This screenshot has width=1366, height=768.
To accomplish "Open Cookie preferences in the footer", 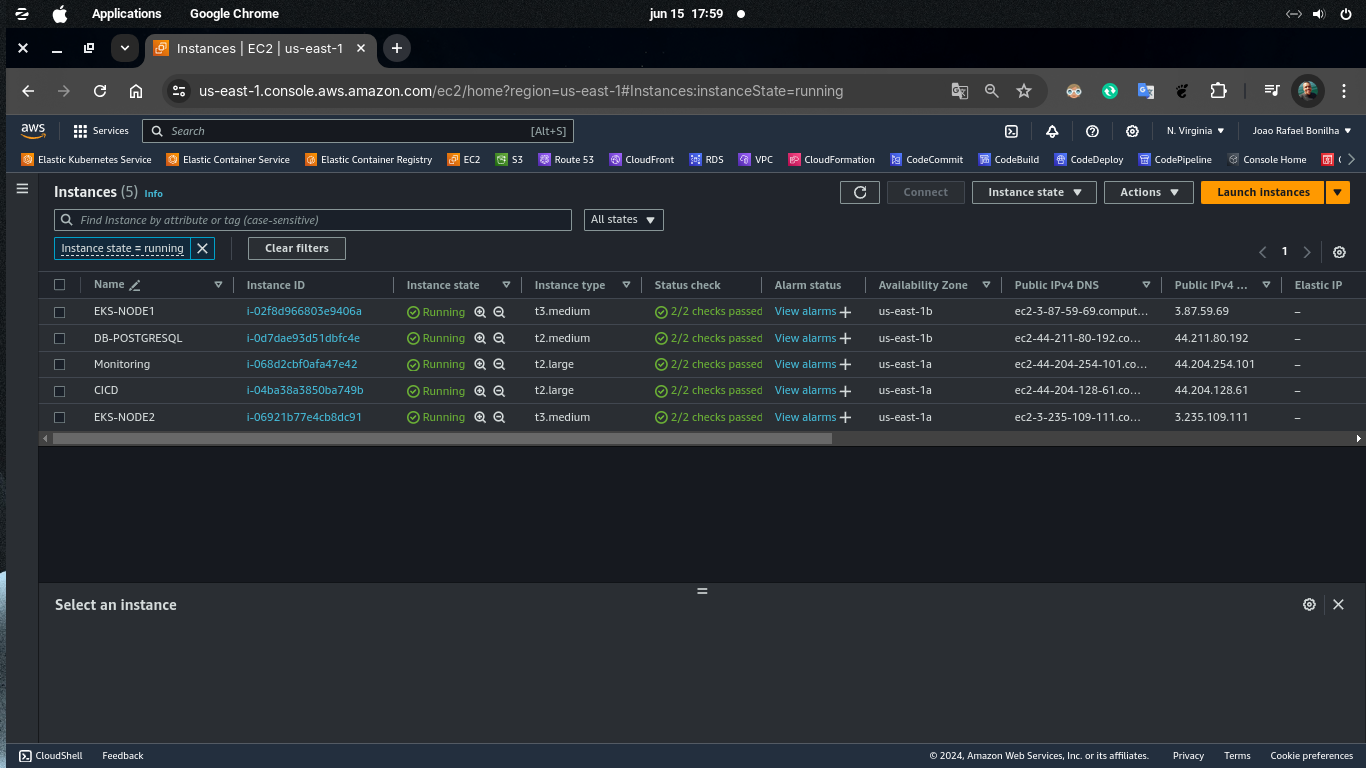I will (1311, 756).
